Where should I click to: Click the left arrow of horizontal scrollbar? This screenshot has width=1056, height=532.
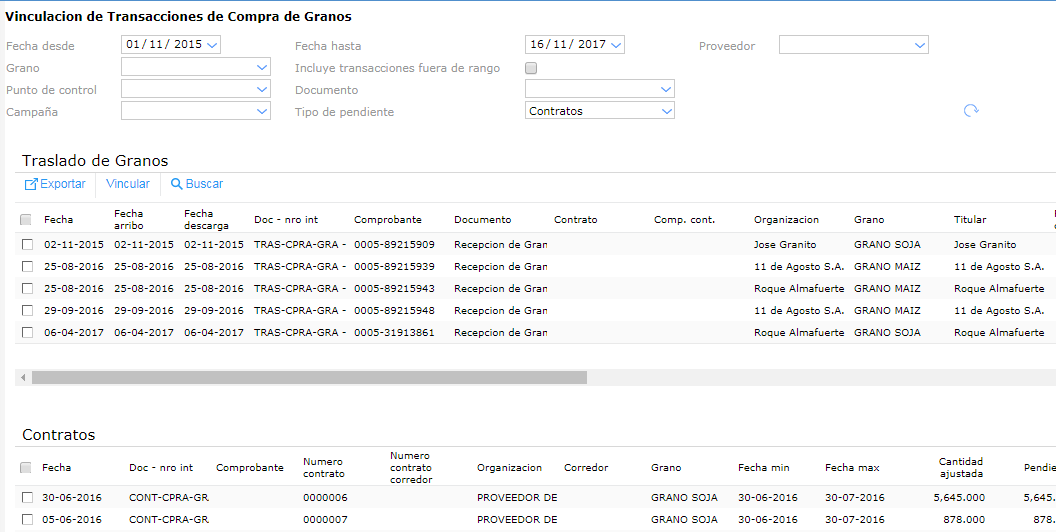21,378
